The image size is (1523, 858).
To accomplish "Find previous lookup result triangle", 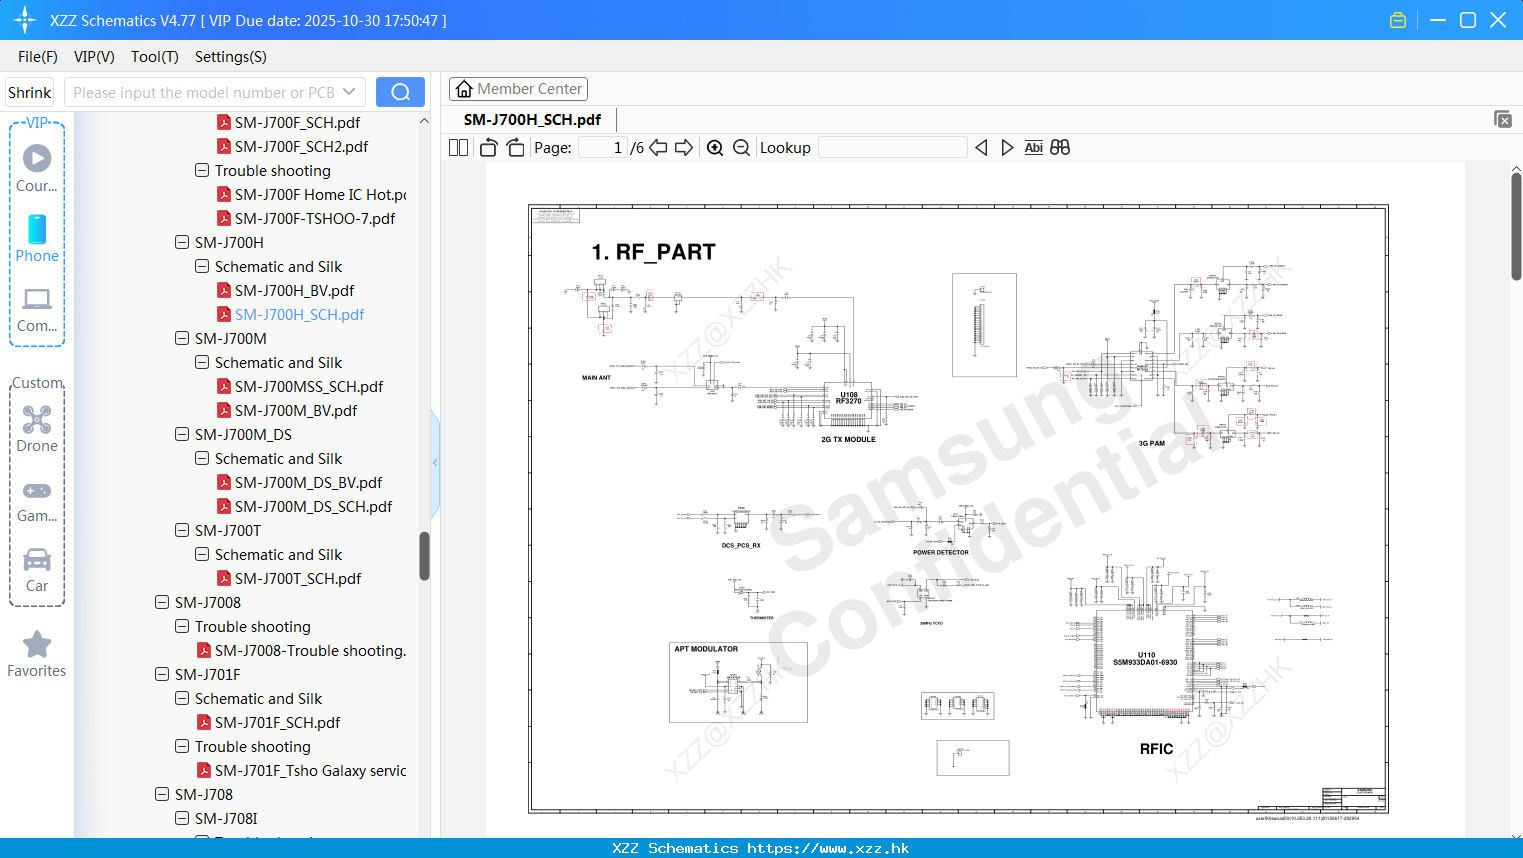I will (x=981, y=148).
